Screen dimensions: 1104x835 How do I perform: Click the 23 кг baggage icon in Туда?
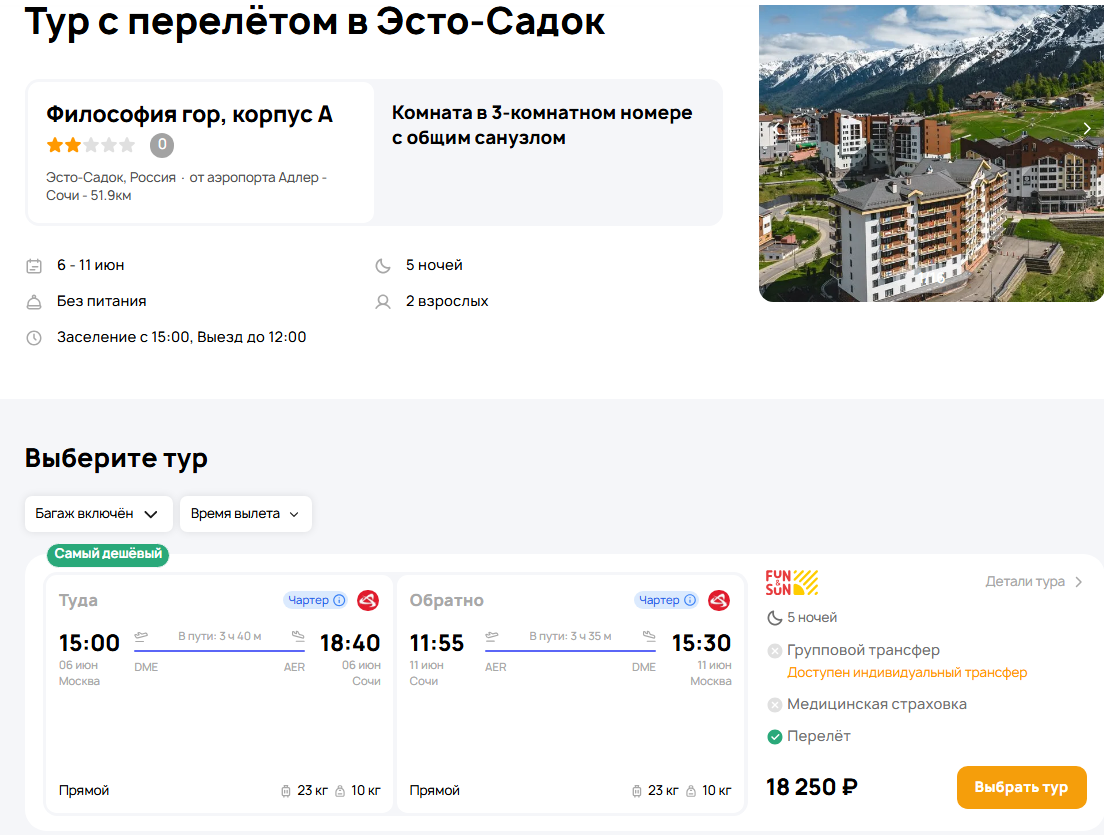[286, 791]
